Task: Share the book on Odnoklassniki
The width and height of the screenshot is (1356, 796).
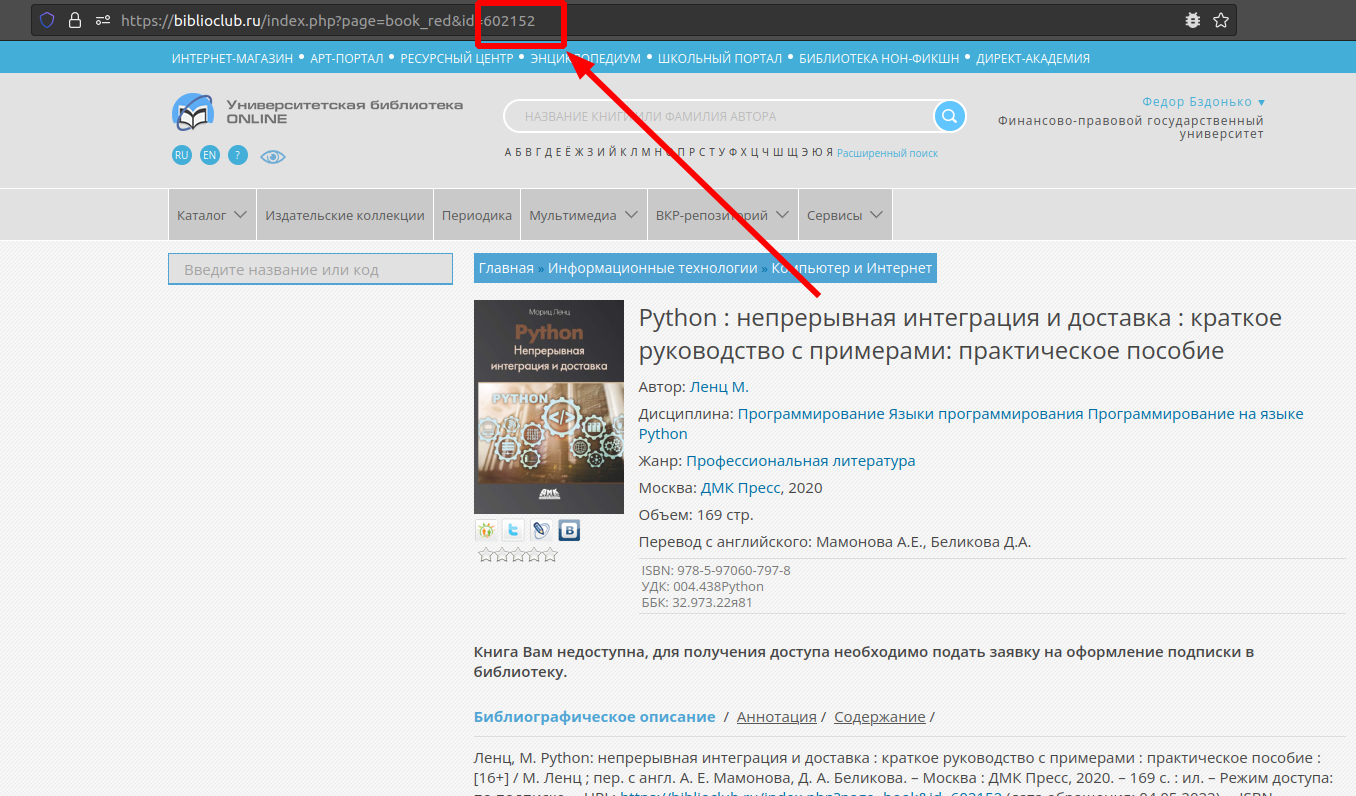Action: (x=486, y=531)
